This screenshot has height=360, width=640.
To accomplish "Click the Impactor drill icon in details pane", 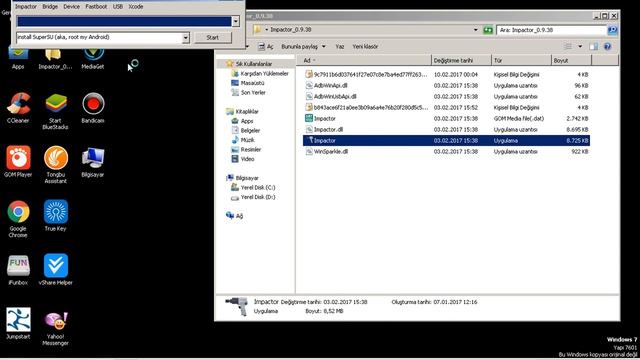I will [x=237, y=306].
